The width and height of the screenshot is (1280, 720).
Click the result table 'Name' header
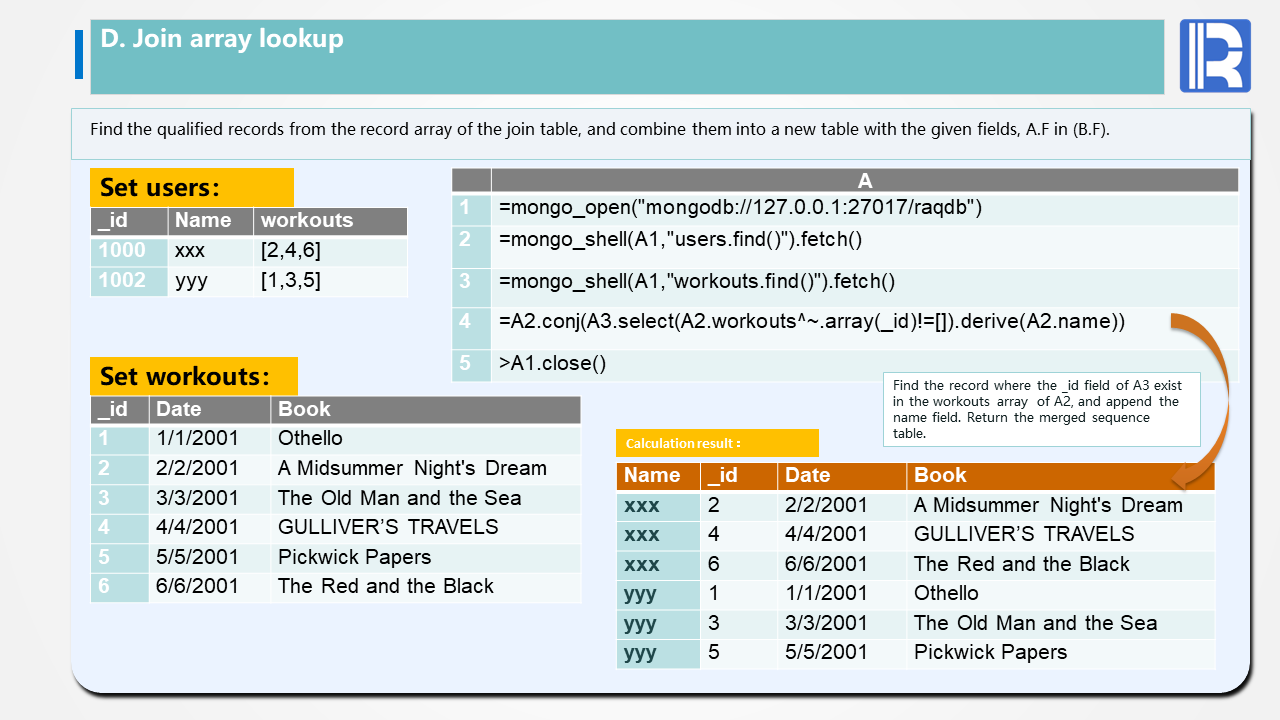click(658, 475)
